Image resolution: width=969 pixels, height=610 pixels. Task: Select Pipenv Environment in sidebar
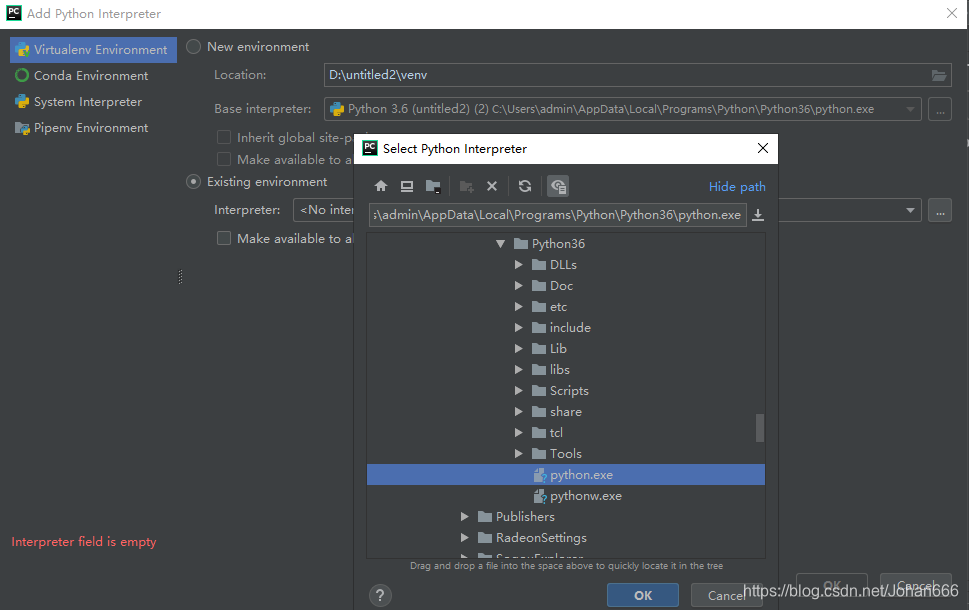pos(93,128)
